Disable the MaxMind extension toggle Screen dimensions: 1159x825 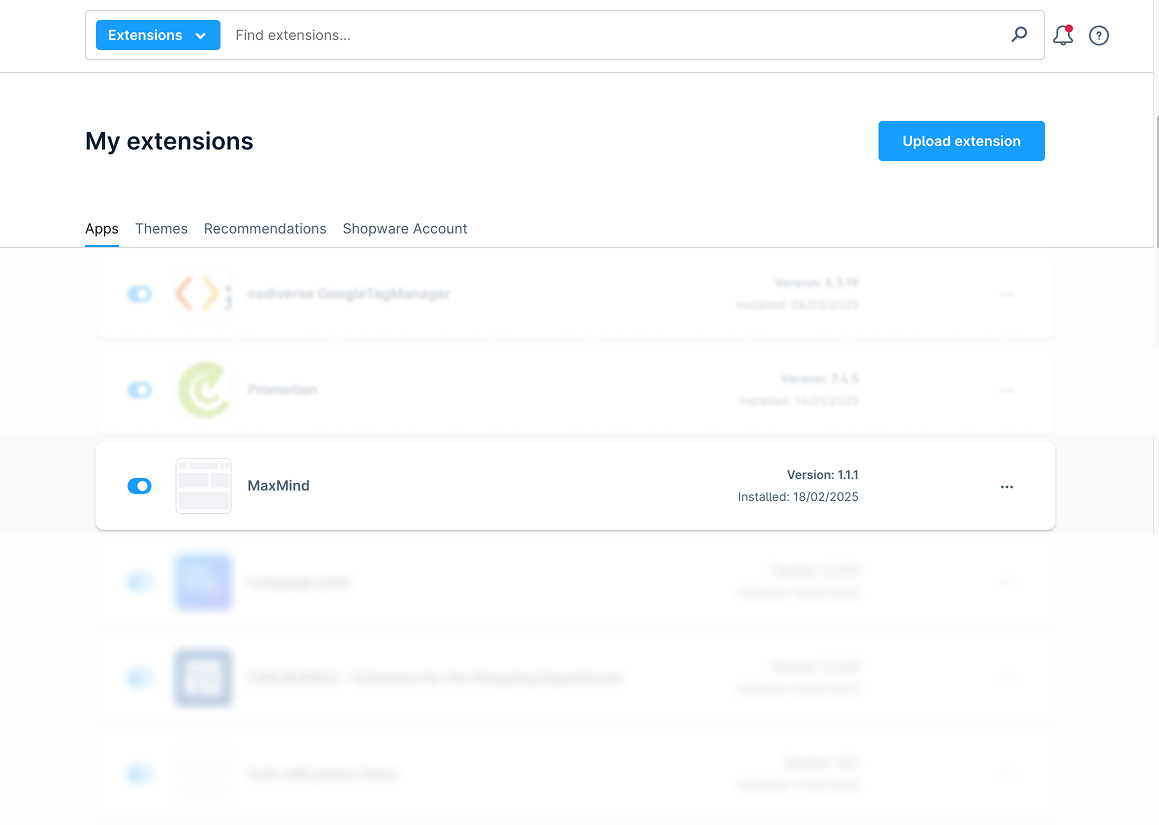(x=139, y=486)
